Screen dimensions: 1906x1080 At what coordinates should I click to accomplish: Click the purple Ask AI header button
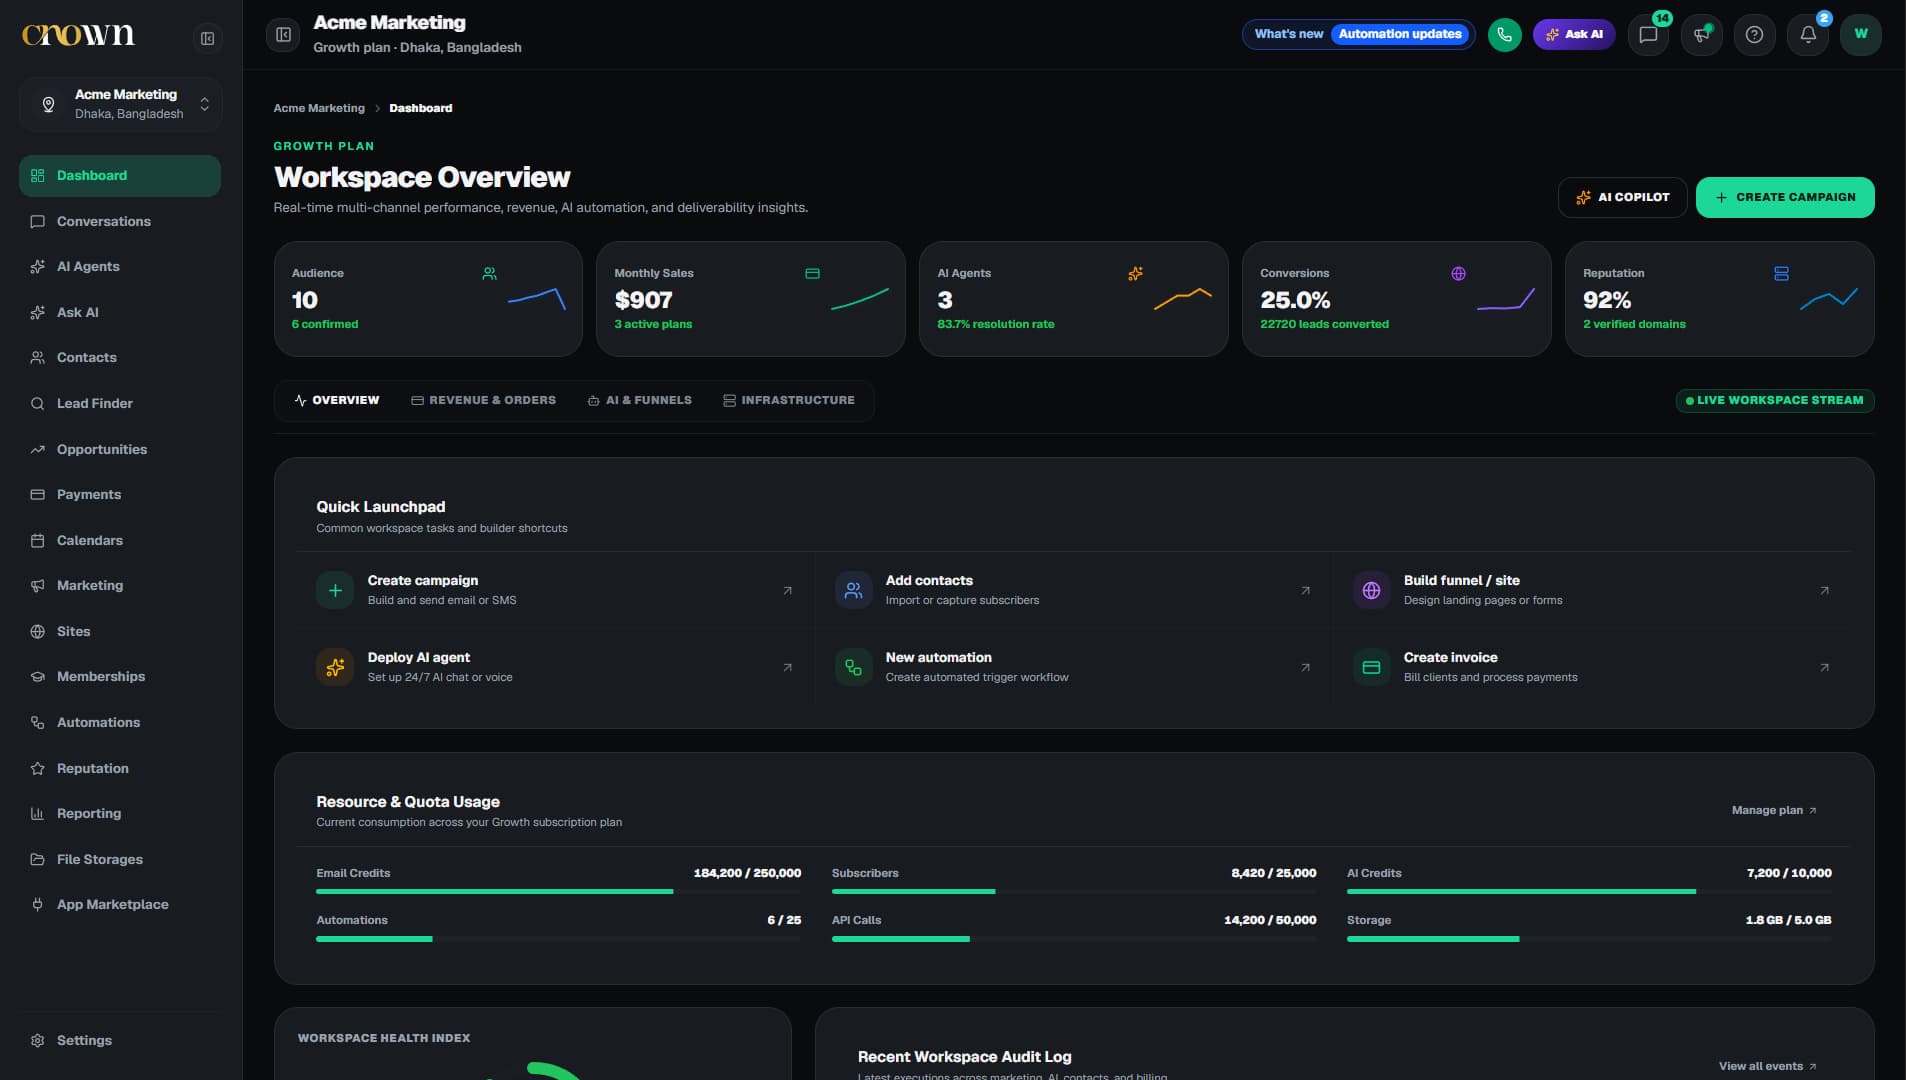click(x=1574, y=34)
